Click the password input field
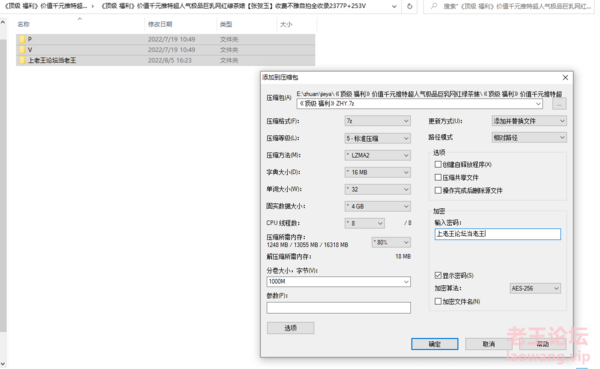The image size is (600, 369). click(x=498, y=234)
